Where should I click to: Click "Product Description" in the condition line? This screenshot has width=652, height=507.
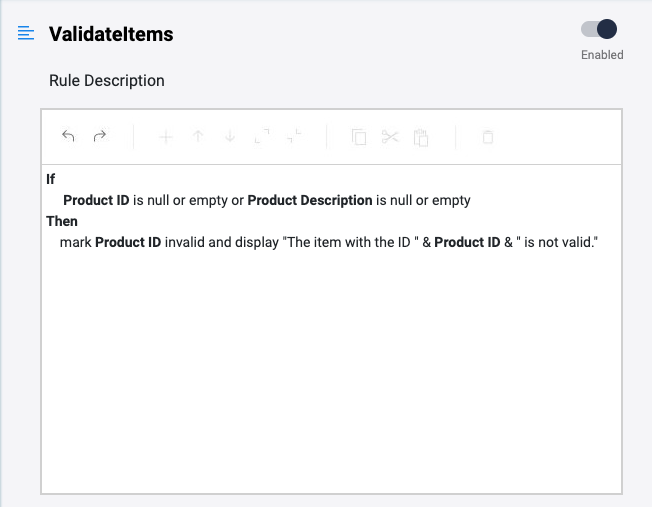coord(309,200)
